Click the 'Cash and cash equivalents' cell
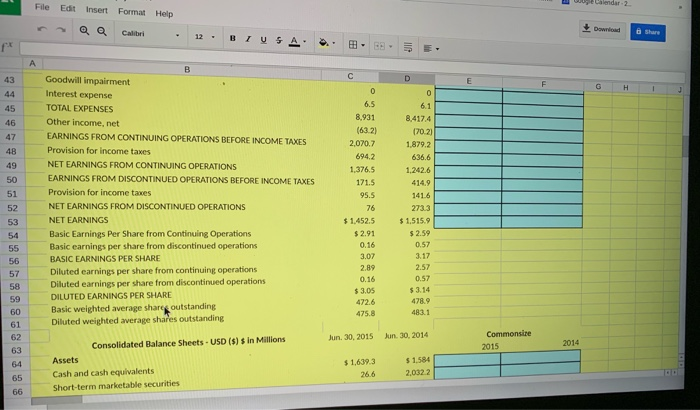The image size is (700, 410). (x=103, y=372)
